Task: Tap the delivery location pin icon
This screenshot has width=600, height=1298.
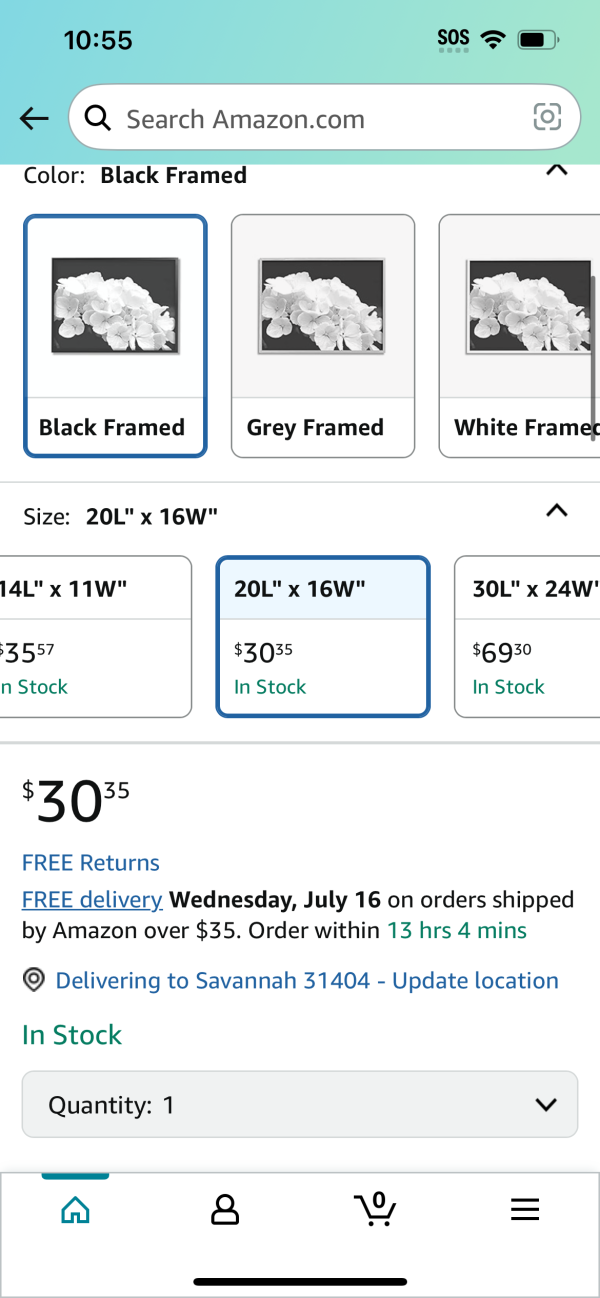Action: (34, 981)
